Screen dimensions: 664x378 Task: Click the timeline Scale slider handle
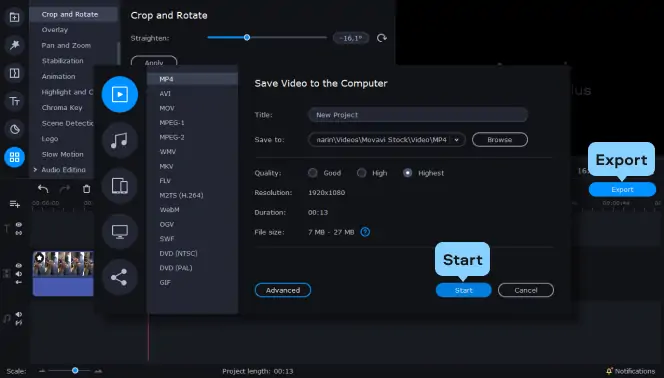(75, 371)
